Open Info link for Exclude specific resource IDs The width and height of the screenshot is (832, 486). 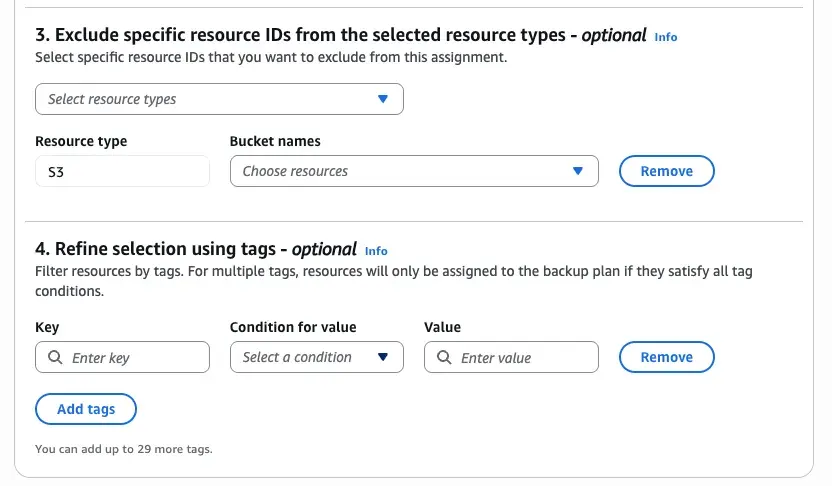[x=665, y=37]
